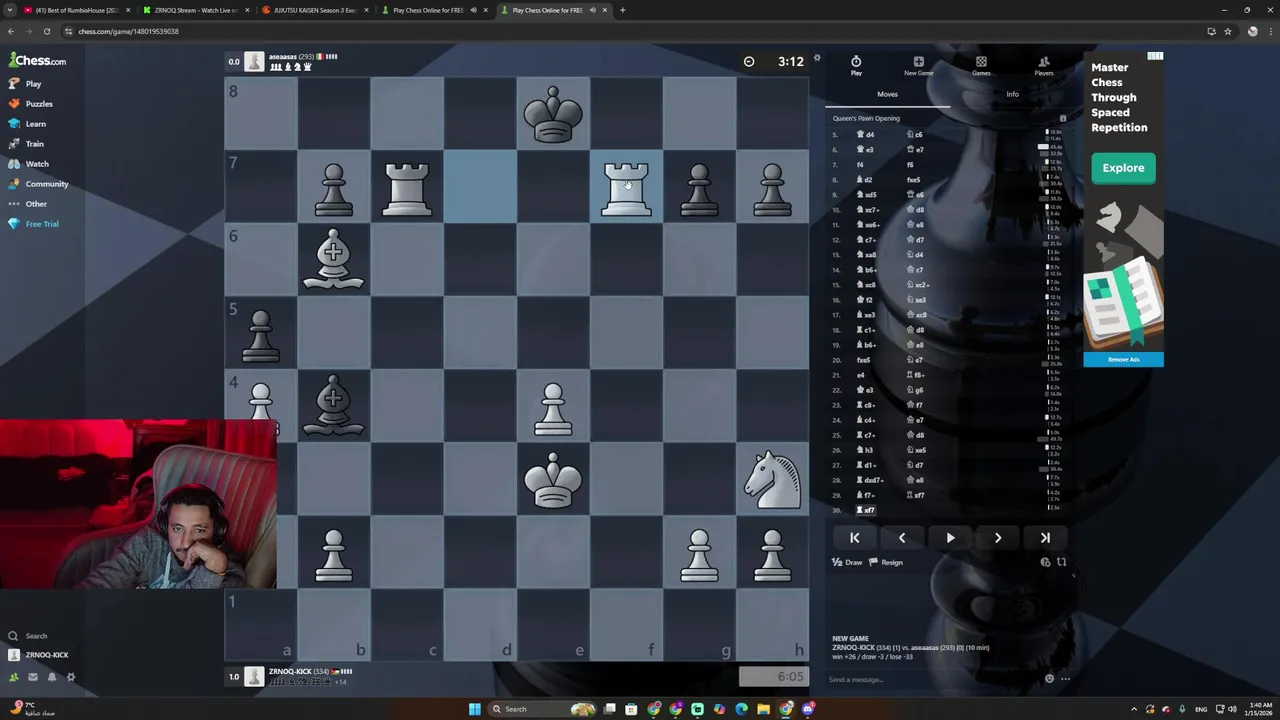Viewport: 1280px width, 720px height.
Task: Click the icon left of the 3:12 clock
Action: pos(749,62)
